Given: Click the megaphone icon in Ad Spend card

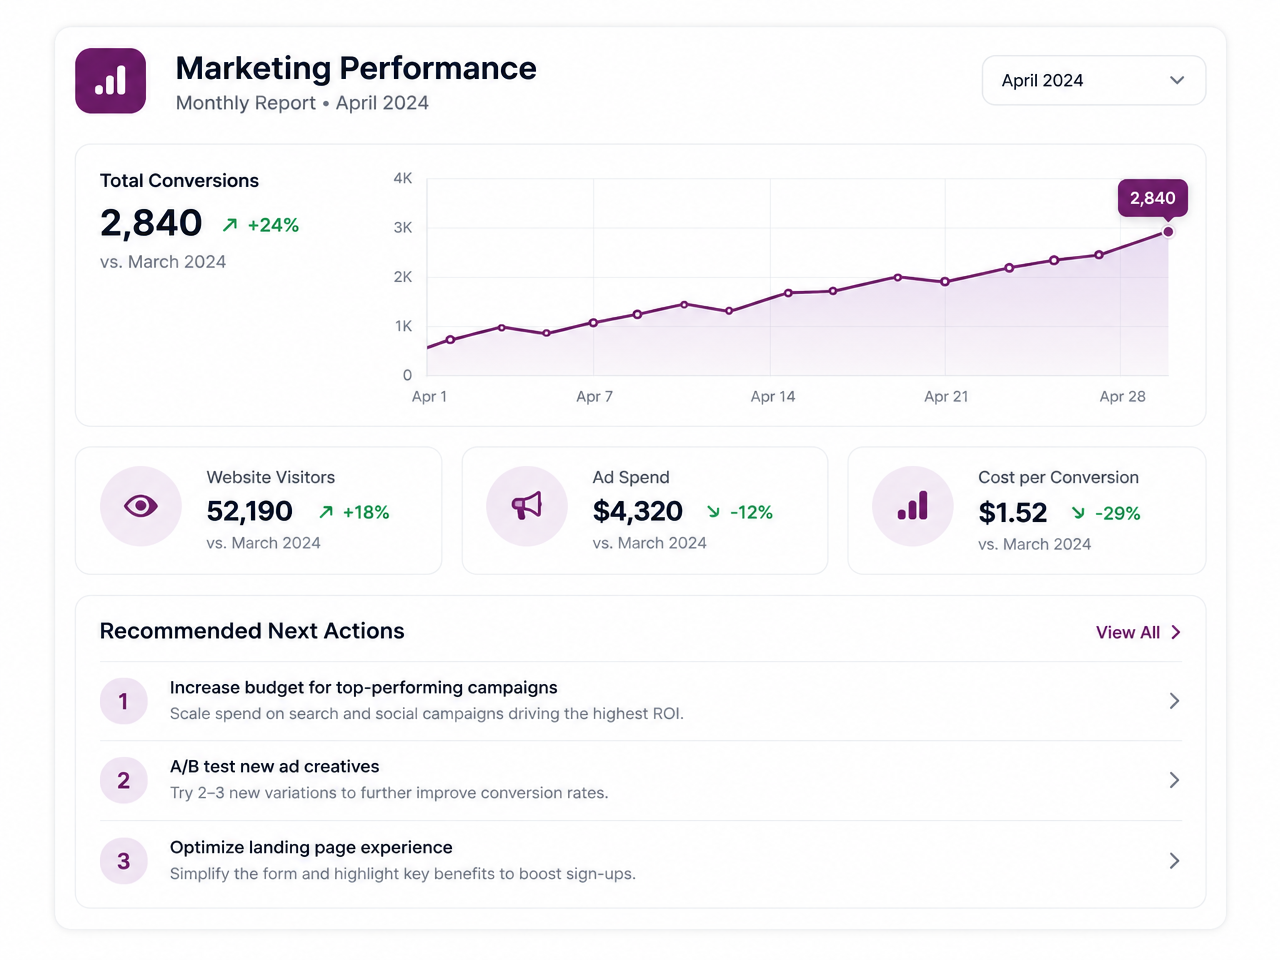Looking at the screenshot, I should pos(527,506).
